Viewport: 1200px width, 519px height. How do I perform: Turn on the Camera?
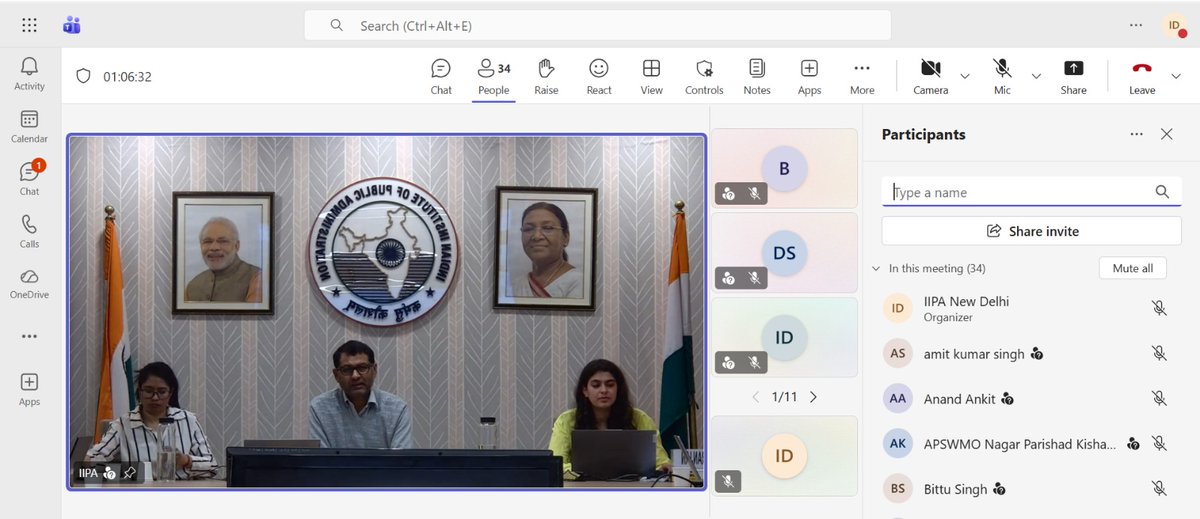[x=930, y=76]
